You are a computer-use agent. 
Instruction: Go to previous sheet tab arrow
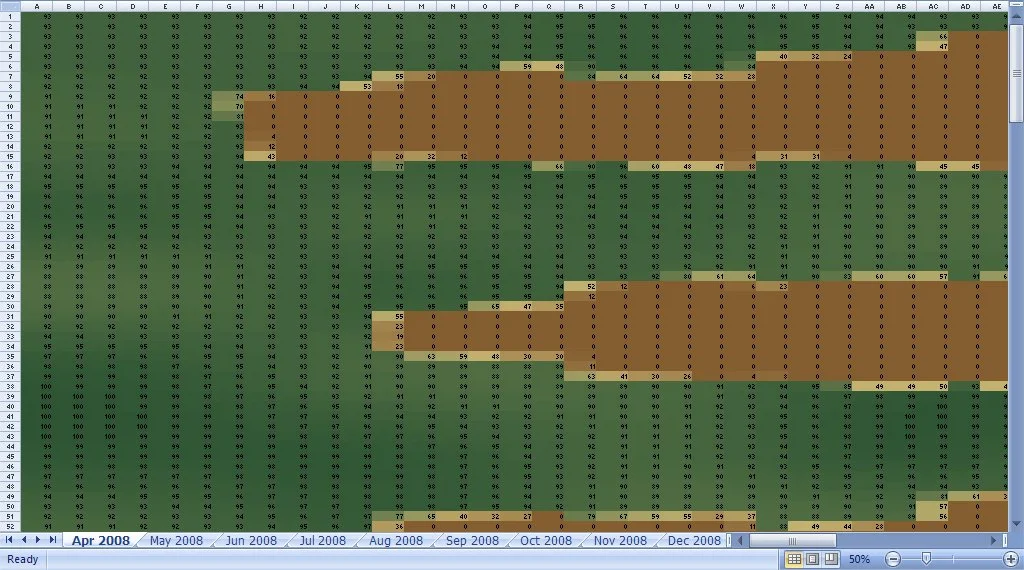24,540
